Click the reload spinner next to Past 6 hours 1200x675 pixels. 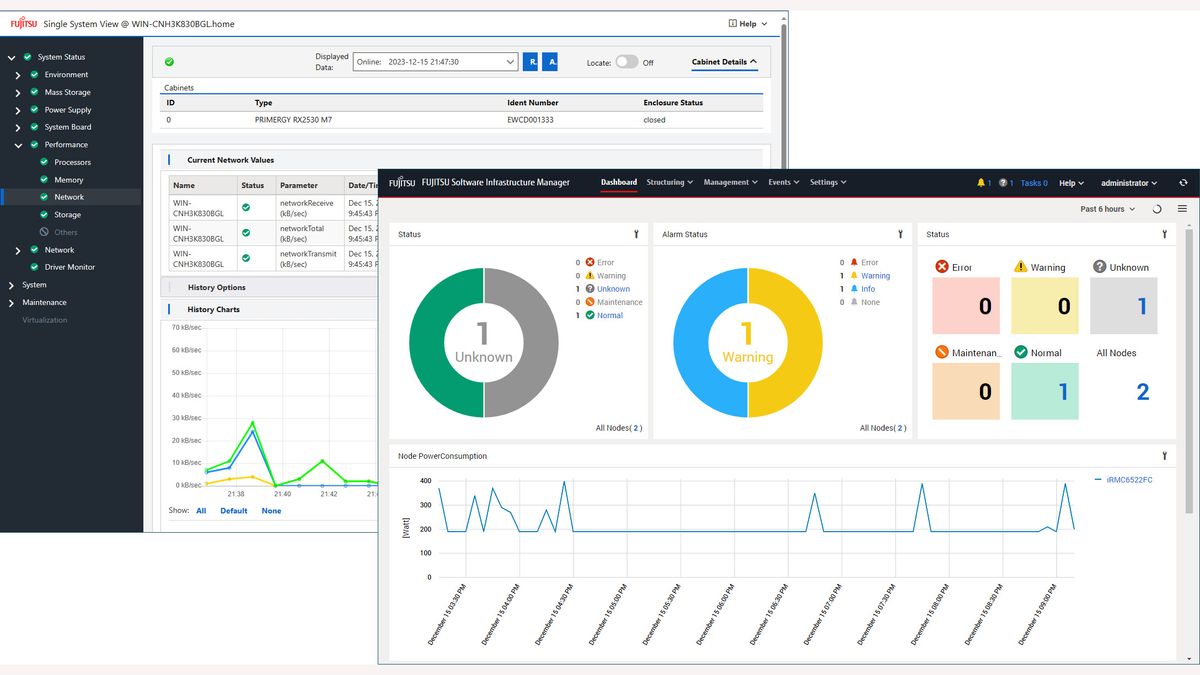pos(1157,209)
